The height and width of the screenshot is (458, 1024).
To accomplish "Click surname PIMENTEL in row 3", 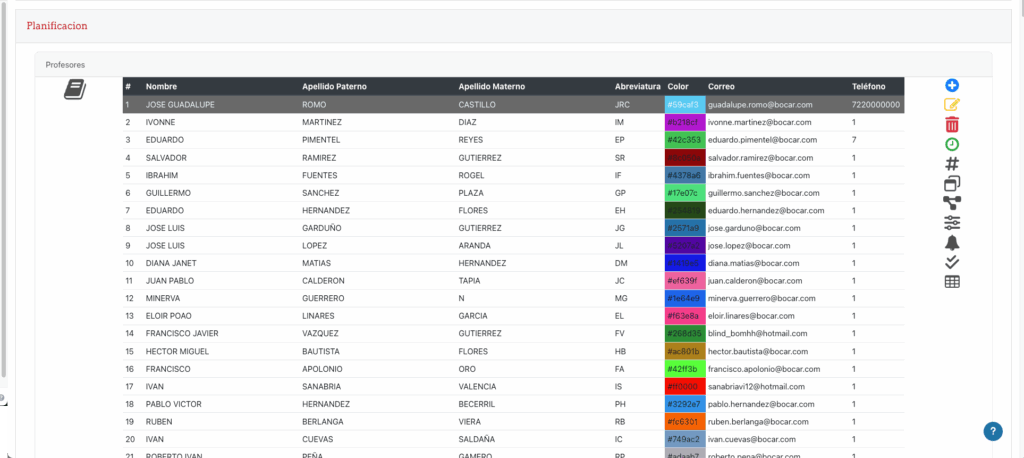I will [322, 140].
